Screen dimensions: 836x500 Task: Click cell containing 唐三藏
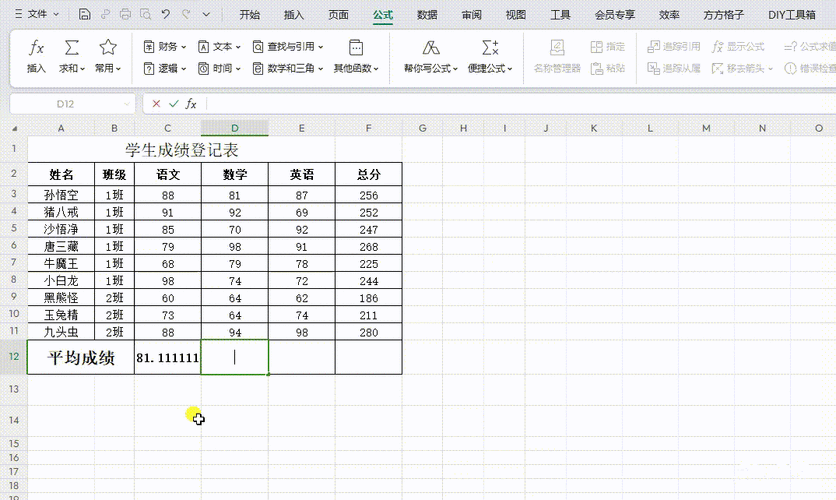coord(61,246)
